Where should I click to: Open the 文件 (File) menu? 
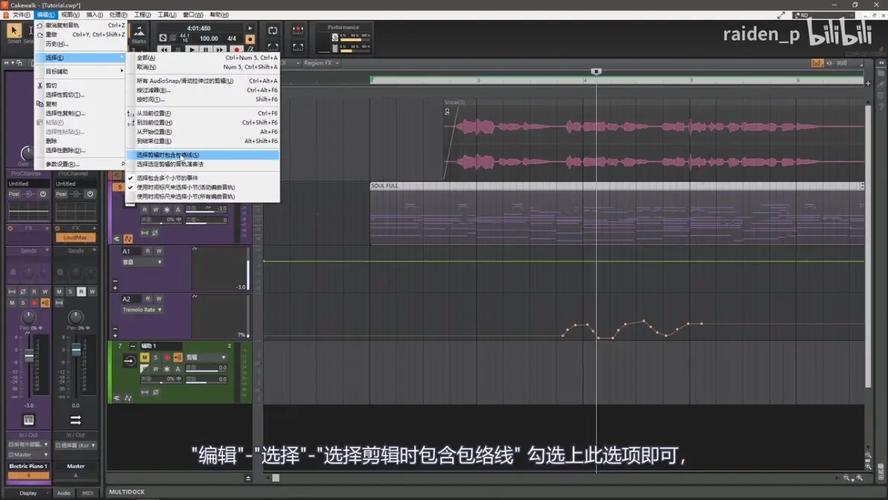(x=21, y=15)
